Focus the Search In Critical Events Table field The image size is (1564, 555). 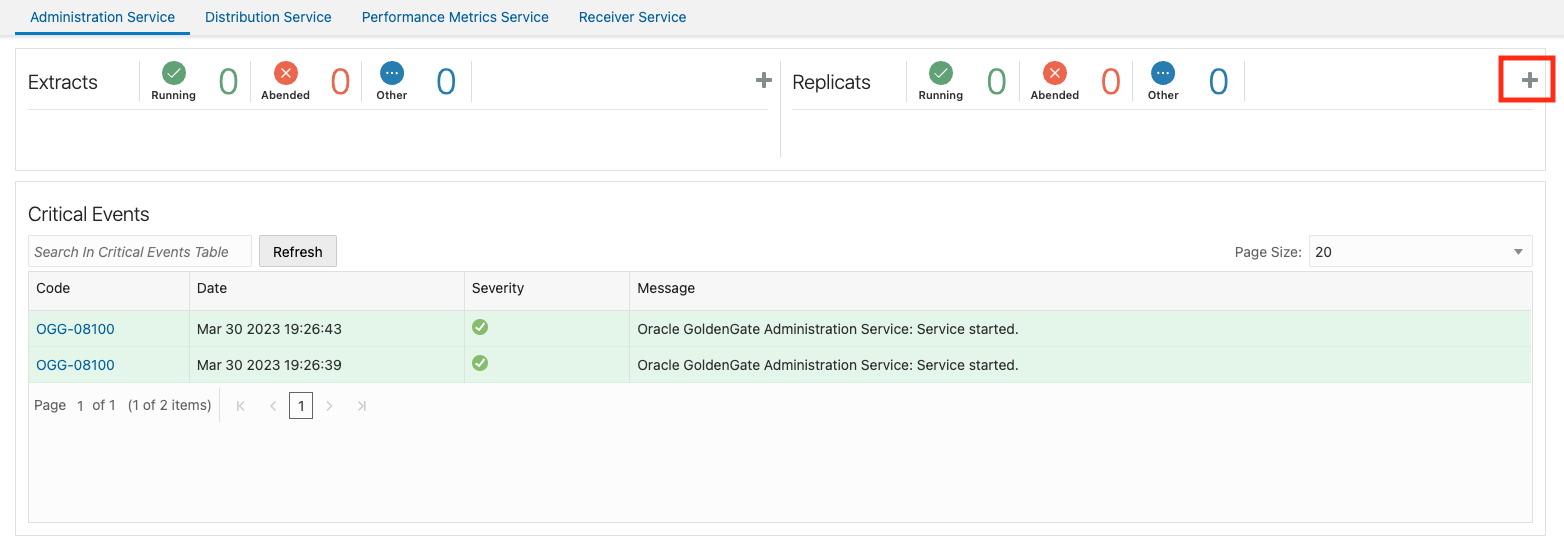coord(140,252)
